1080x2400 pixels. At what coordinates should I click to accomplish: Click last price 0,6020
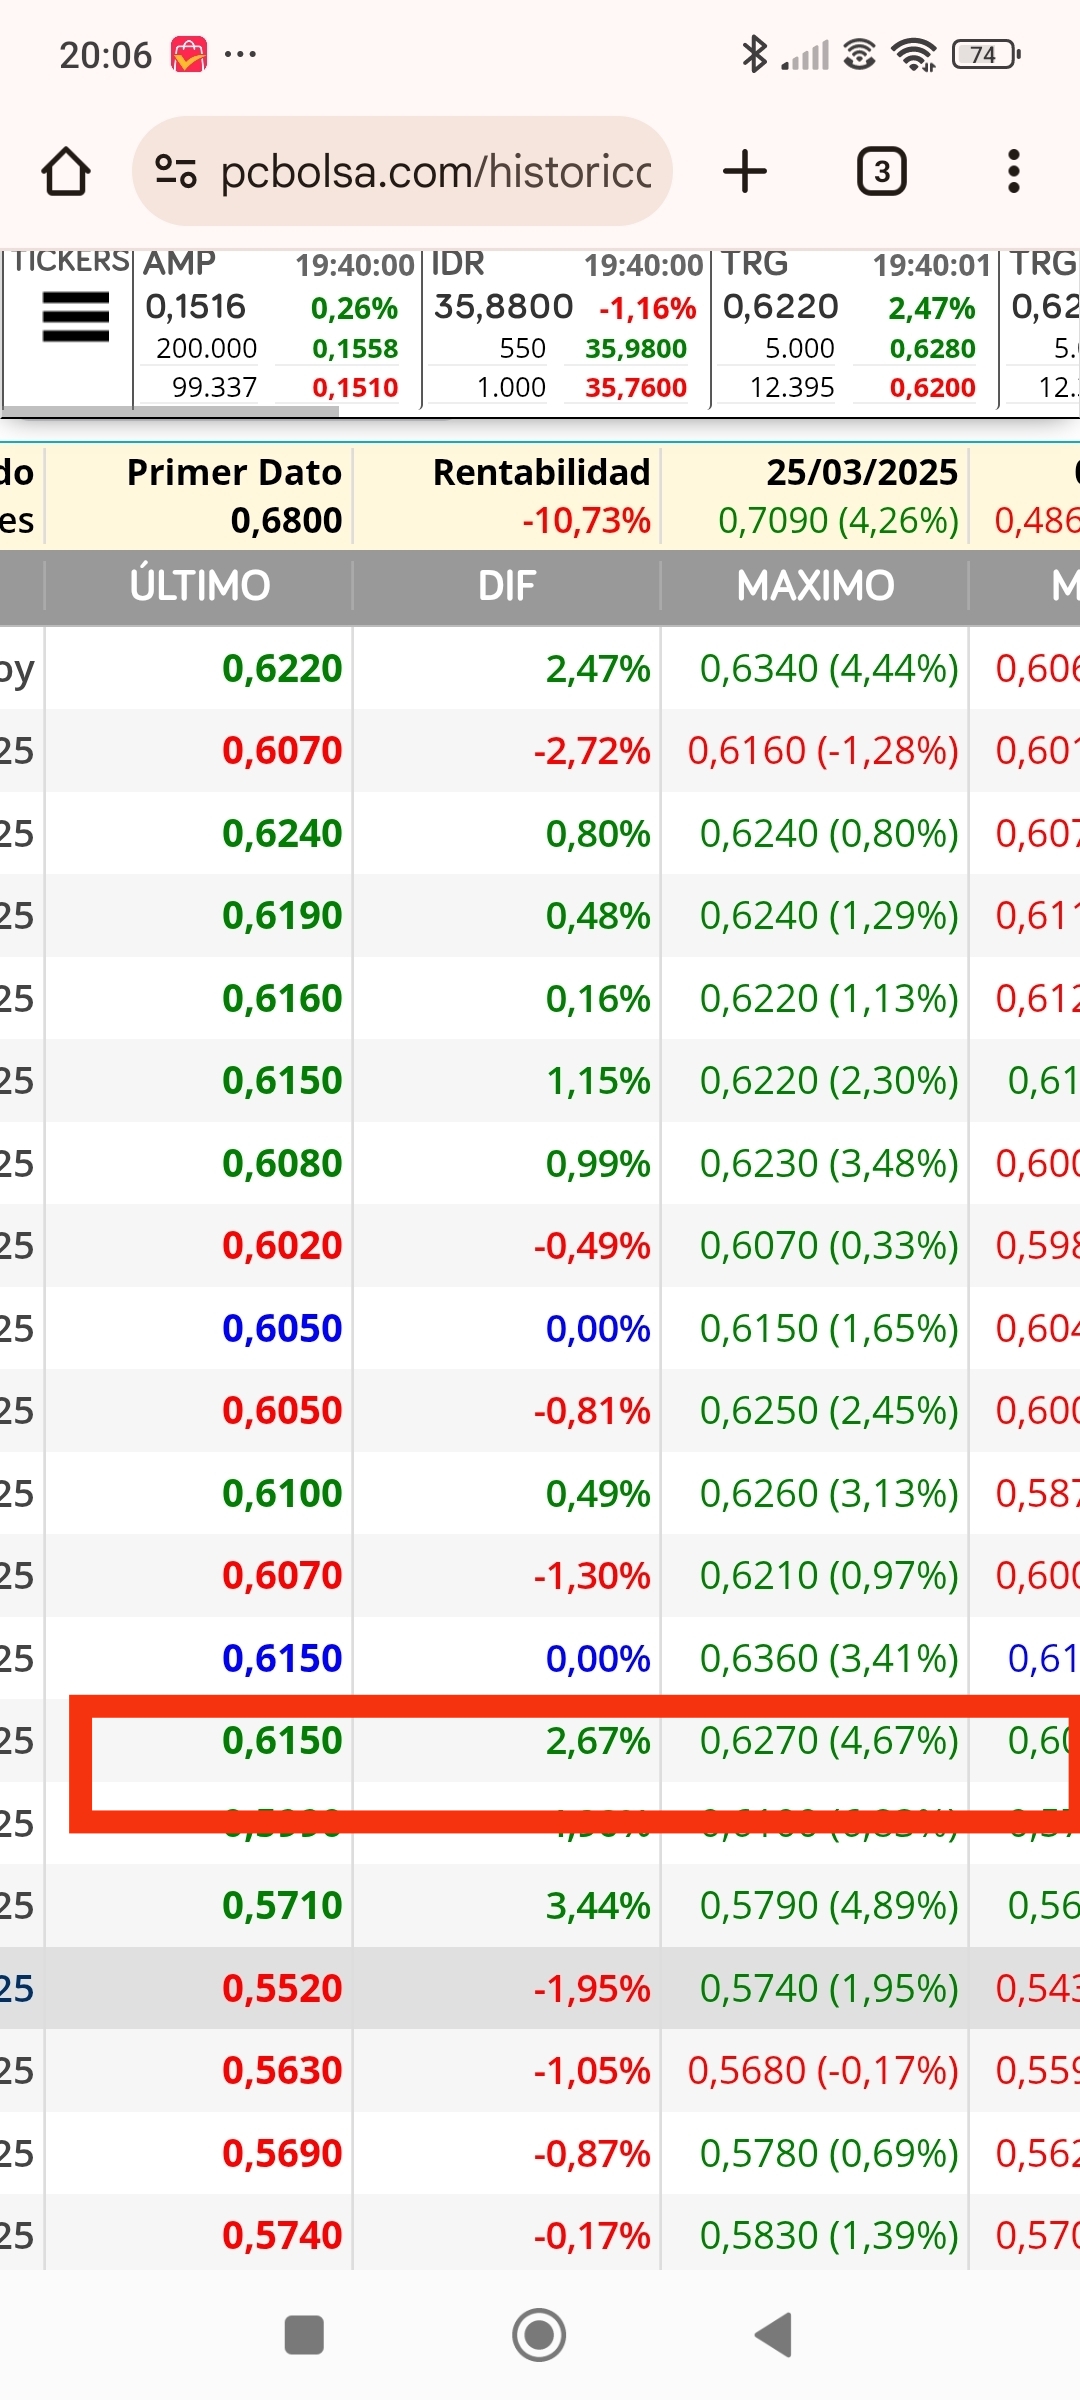pos(282,1246)
